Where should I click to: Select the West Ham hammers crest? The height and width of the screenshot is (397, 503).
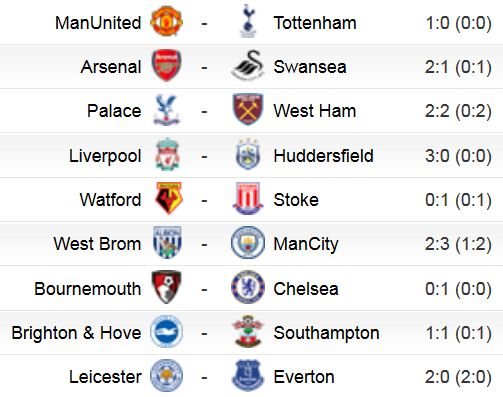pos(248,109)
